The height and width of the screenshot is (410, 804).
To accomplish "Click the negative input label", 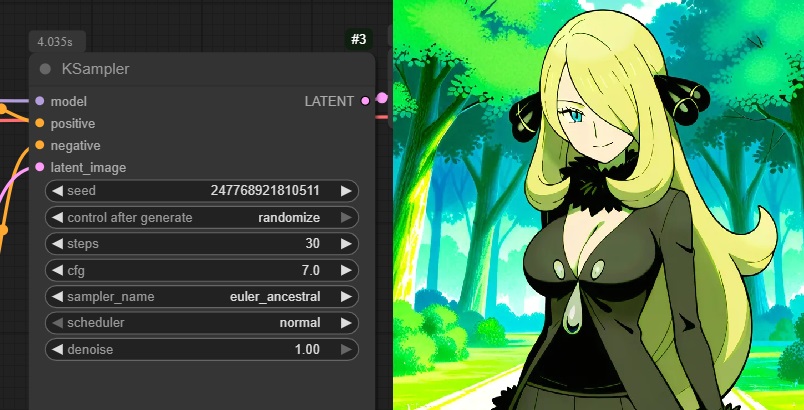I will [75, 146].
